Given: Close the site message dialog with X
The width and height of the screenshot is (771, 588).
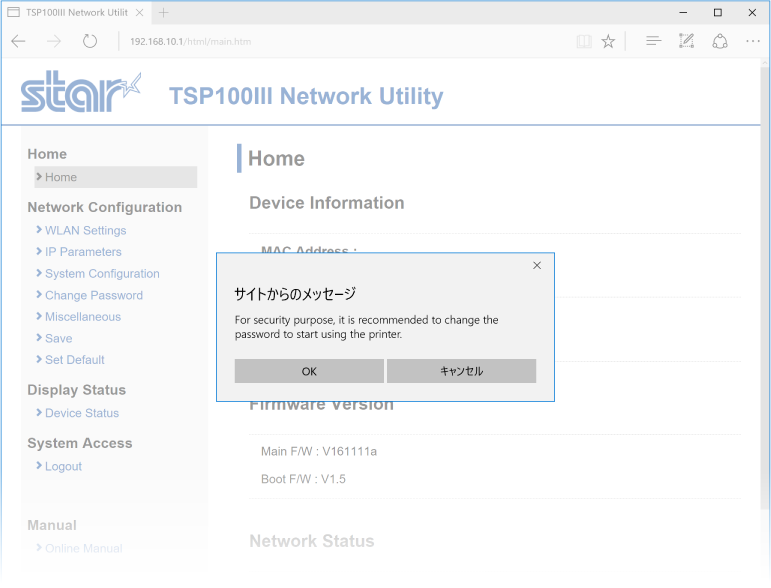Looking at the screenshot, I should 537,265.
